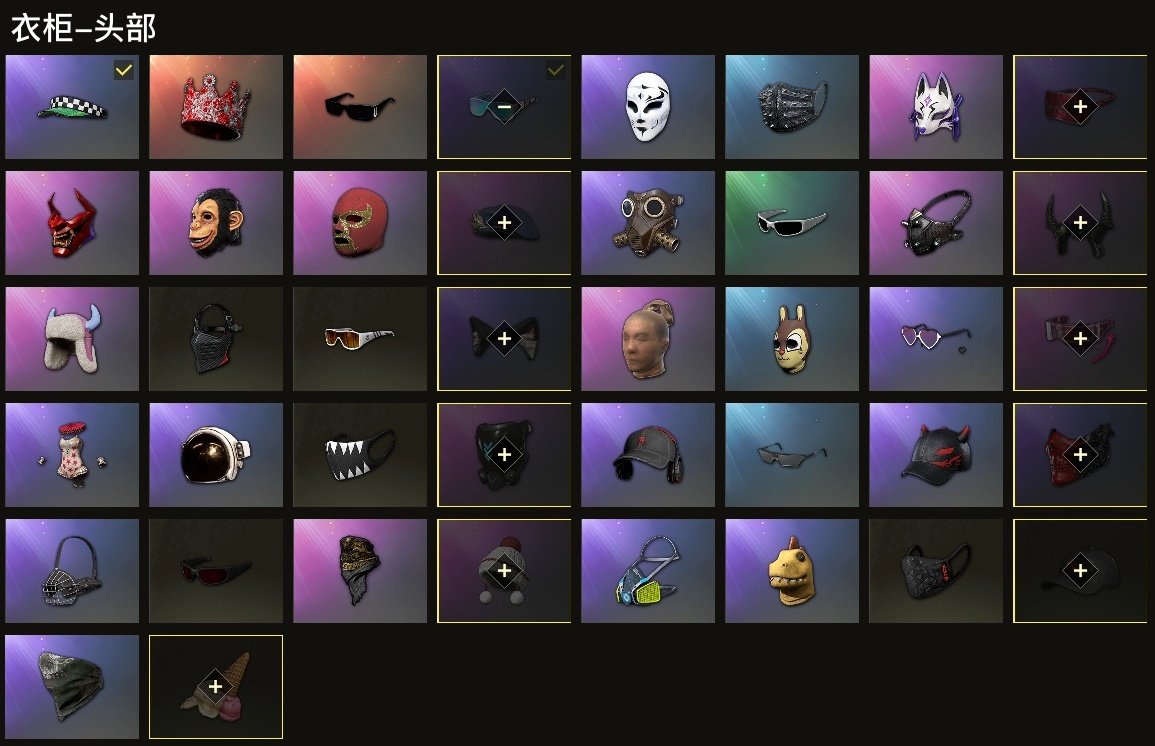Select the steampunk brass gas mask
Viewport: 1155px width, 746px height.
click(647, 223)
